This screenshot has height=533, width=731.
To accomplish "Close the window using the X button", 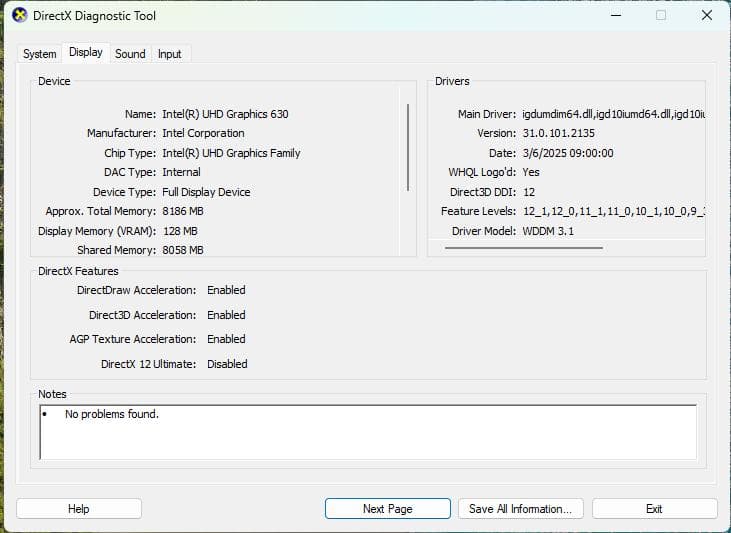I will (x=706, y=16).
